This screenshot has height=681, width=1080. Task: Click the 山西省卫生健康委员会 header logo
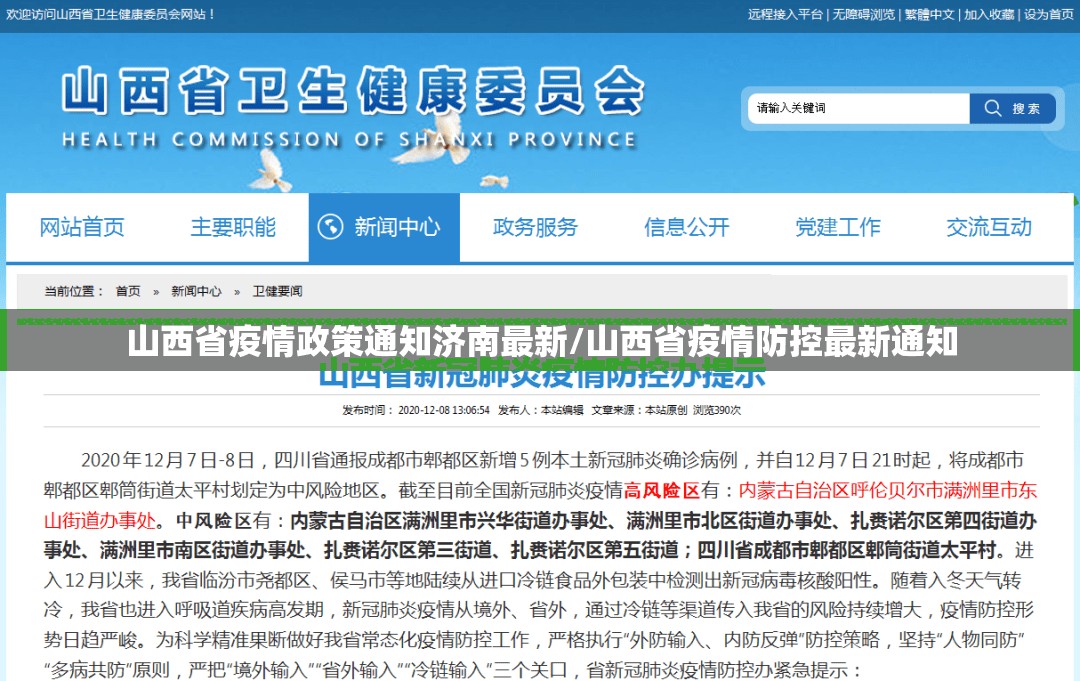(352, 105)
